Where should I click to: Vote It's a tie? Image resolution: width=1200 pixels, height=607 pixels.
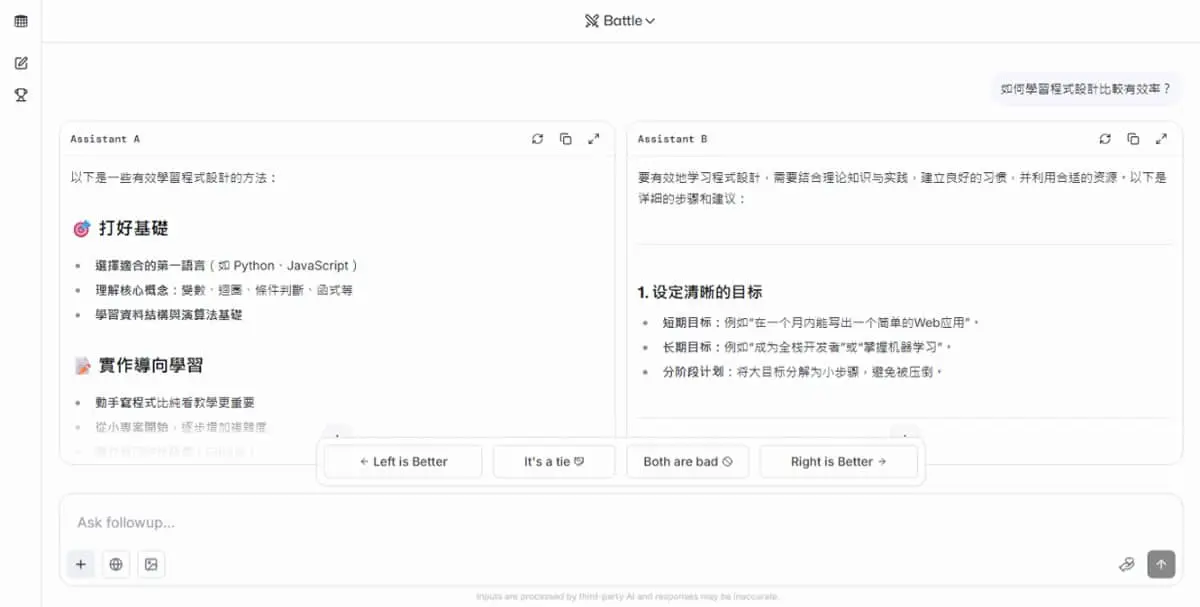coord(554,462)
